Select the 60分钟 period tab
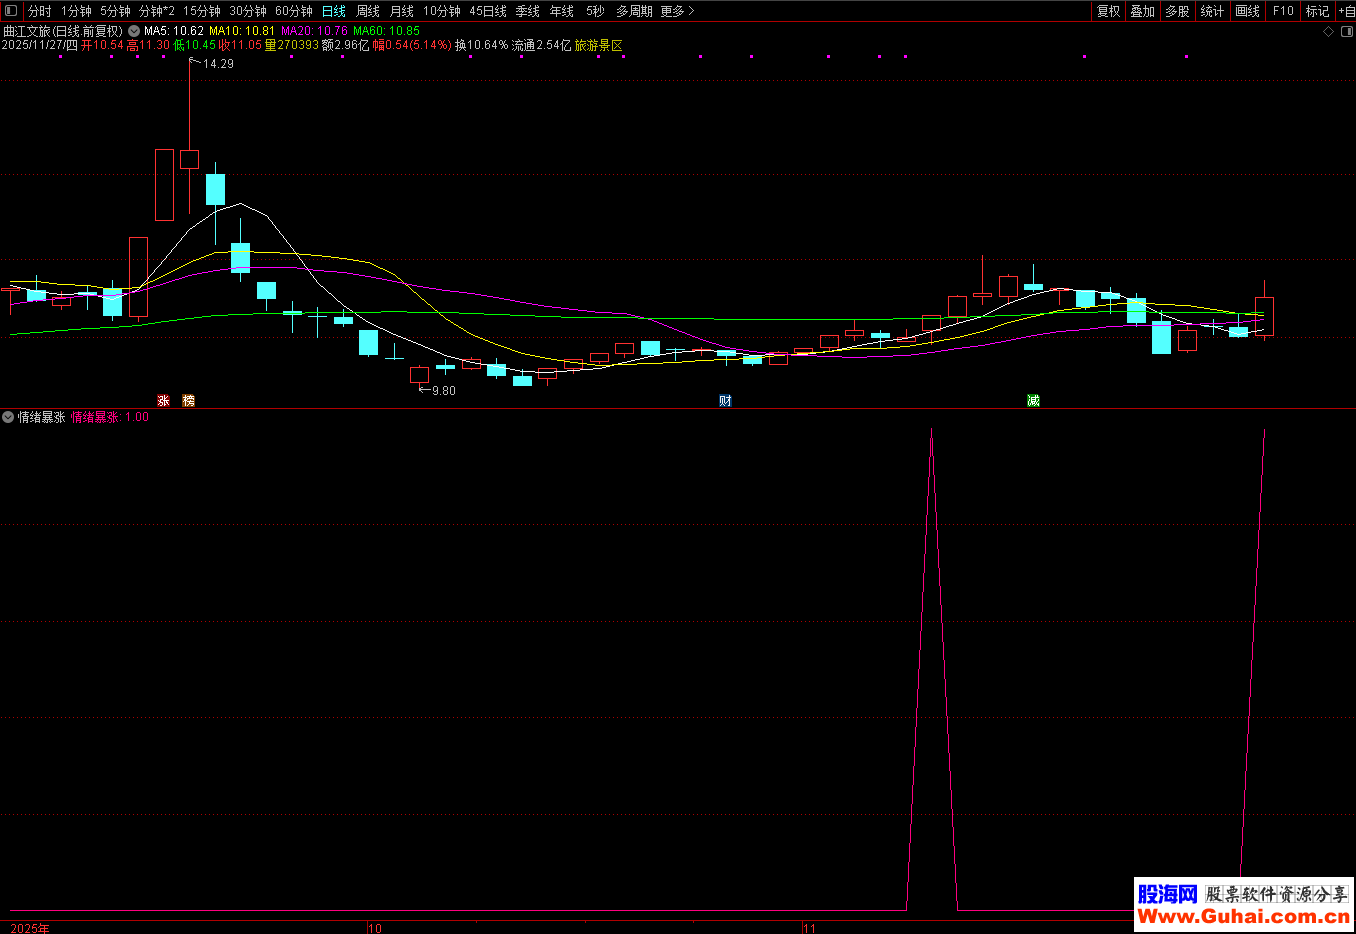This screenshot has width=1356, height=934. [293, 11]
